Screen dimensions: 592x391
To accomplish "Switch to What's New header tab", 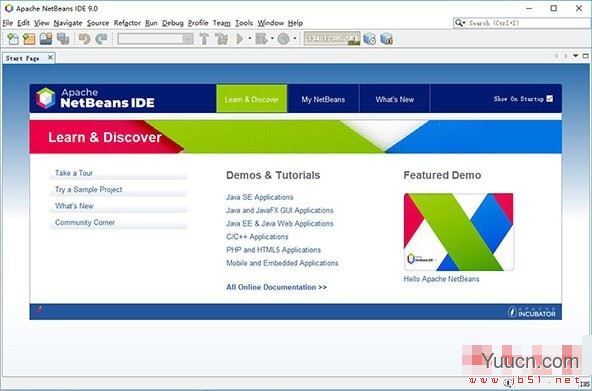I will tap(395, 99).
